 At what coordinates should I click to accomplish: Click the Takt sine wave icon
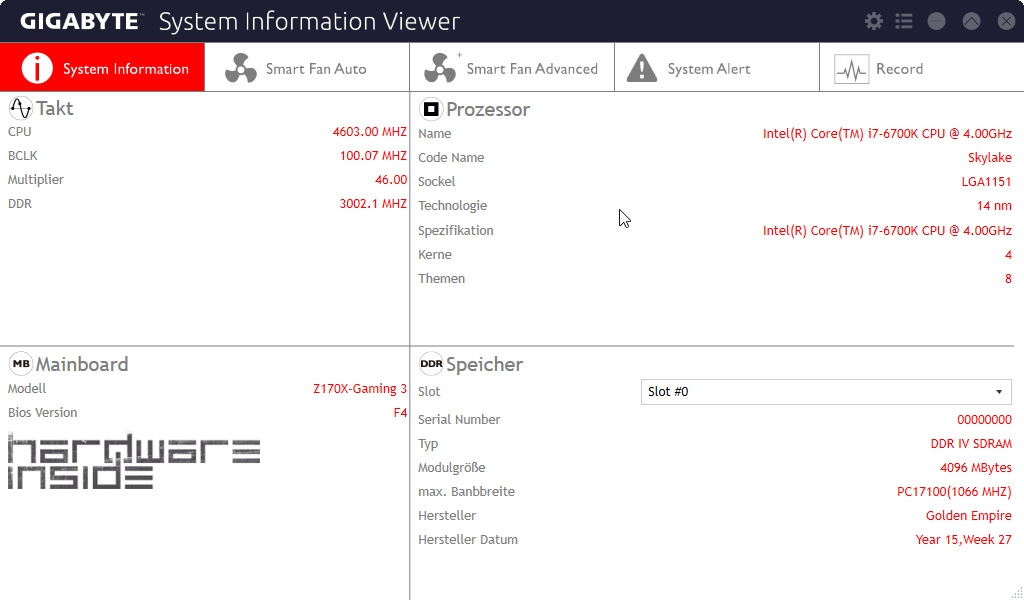click(20, 108)
